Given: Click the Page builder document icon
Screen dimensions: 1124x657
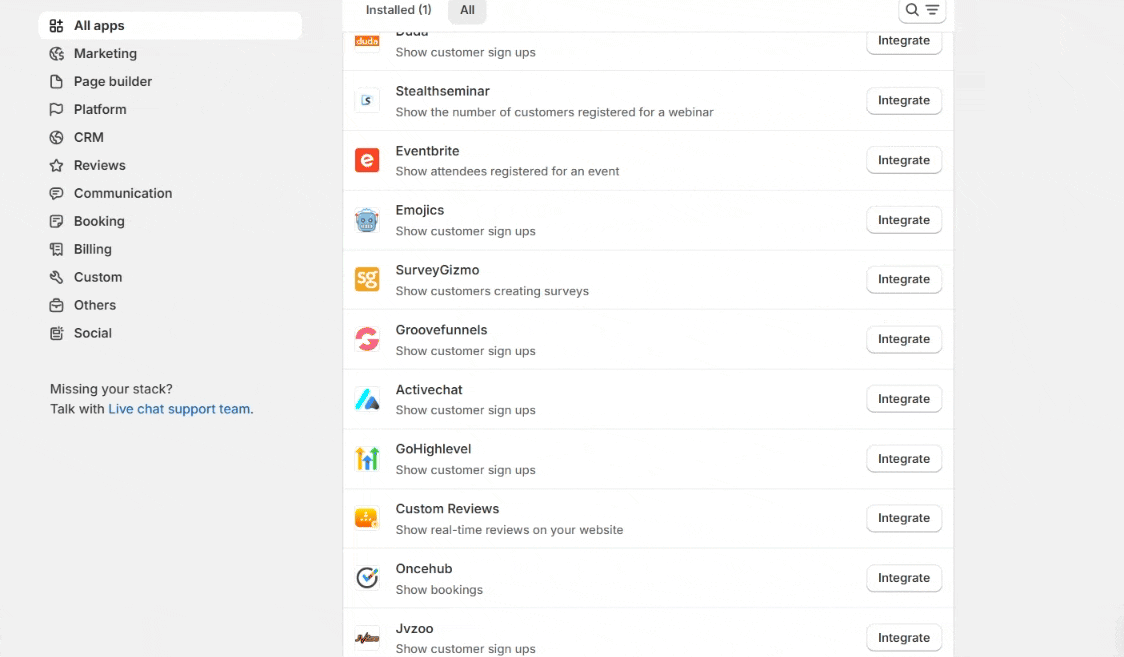Looking at the screenshot, I should pos(56,82).
